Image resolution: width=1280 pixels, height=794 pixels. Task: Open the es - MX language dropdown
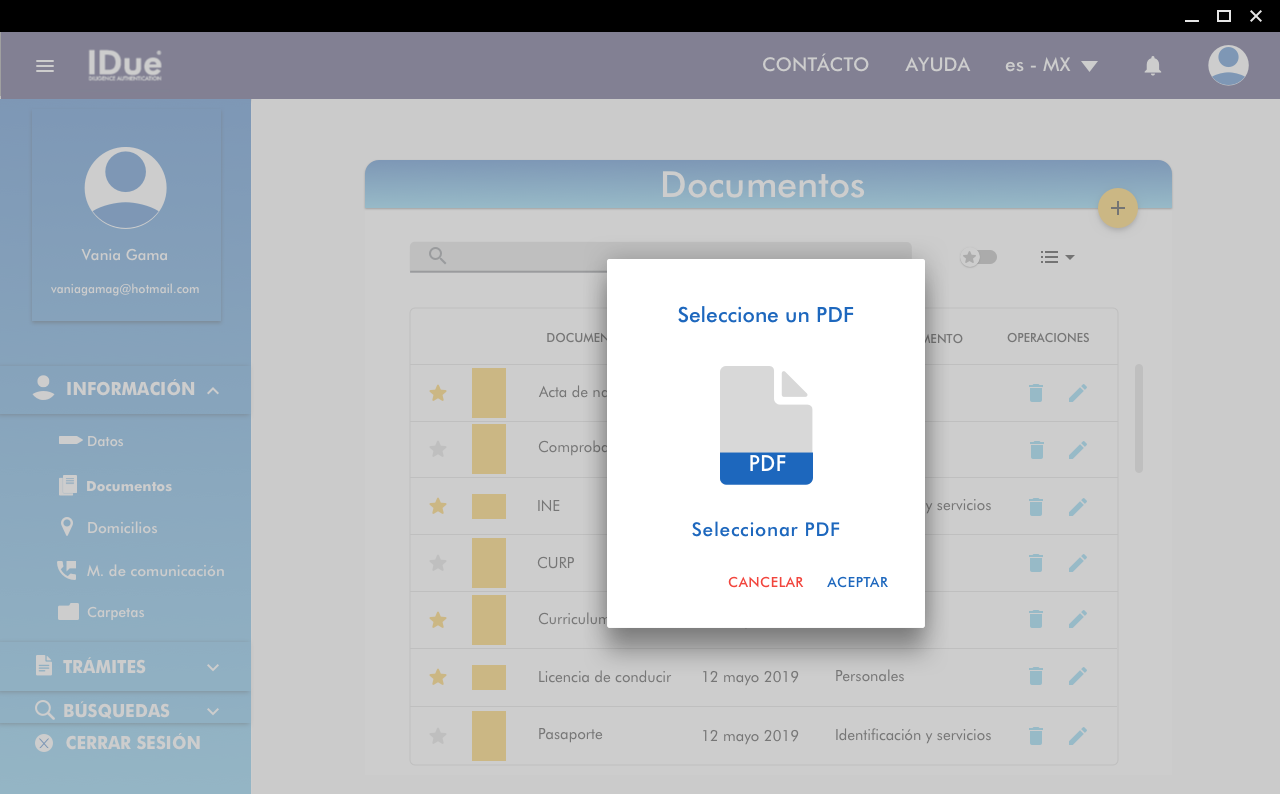1051,66
